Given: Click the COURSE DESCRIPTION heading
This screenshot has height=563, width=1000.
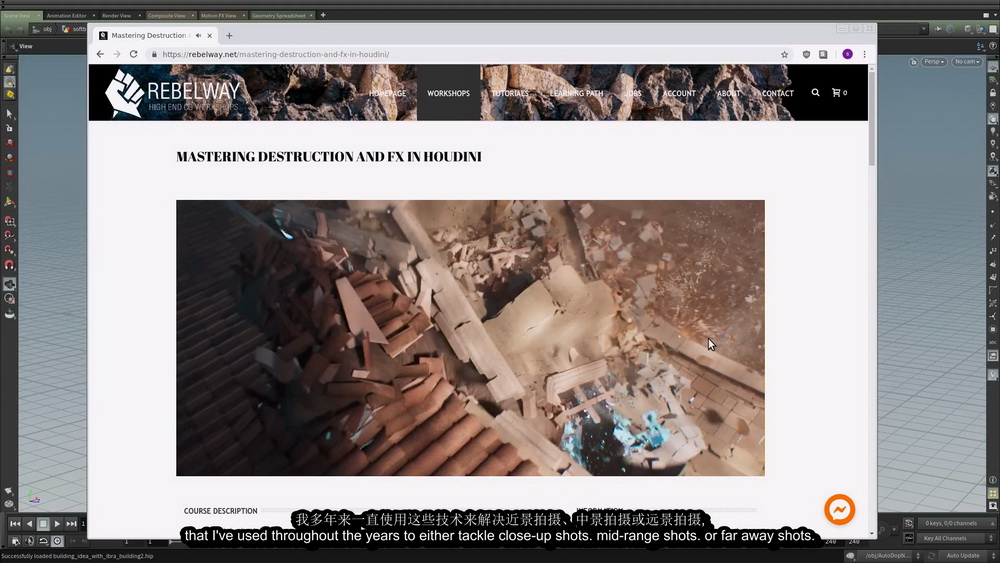Looking at the screenshot, I should (221, 511).
